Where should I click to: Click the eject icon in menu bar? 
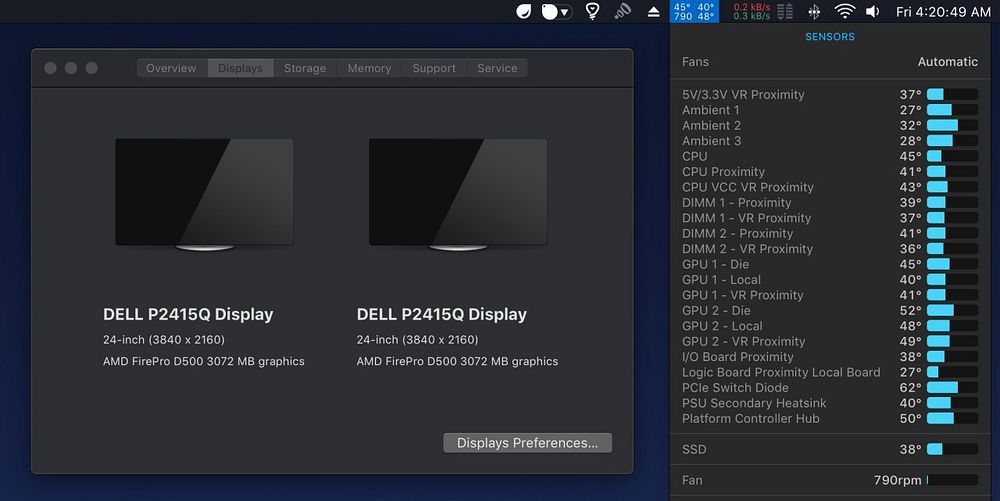click(654, 11)
